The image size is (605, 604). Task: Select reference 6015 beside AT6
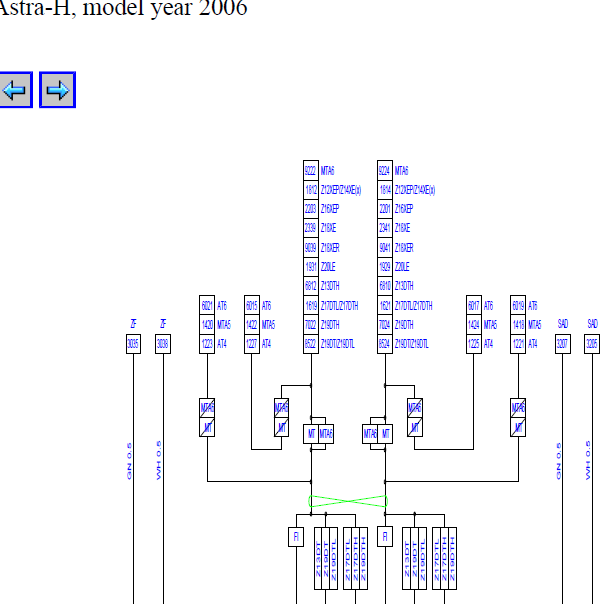pyautogui.click(x=252, y=306)
